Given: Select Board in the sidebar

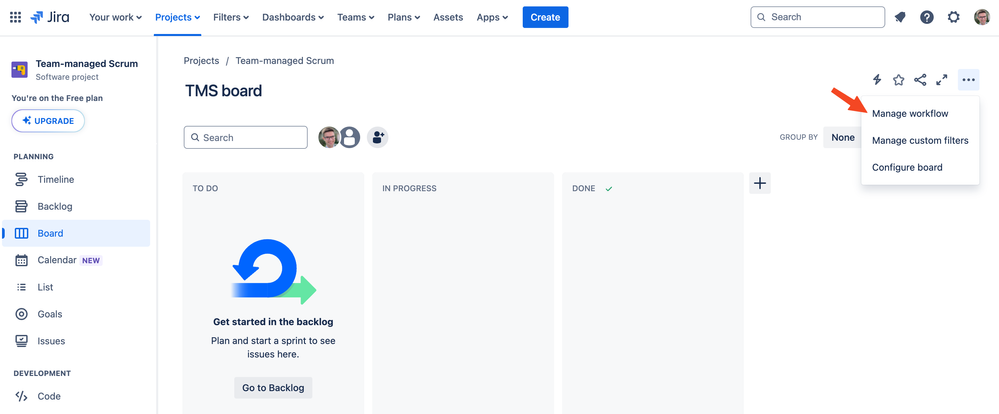Looking at the screenshot, I should pos(76,233).
